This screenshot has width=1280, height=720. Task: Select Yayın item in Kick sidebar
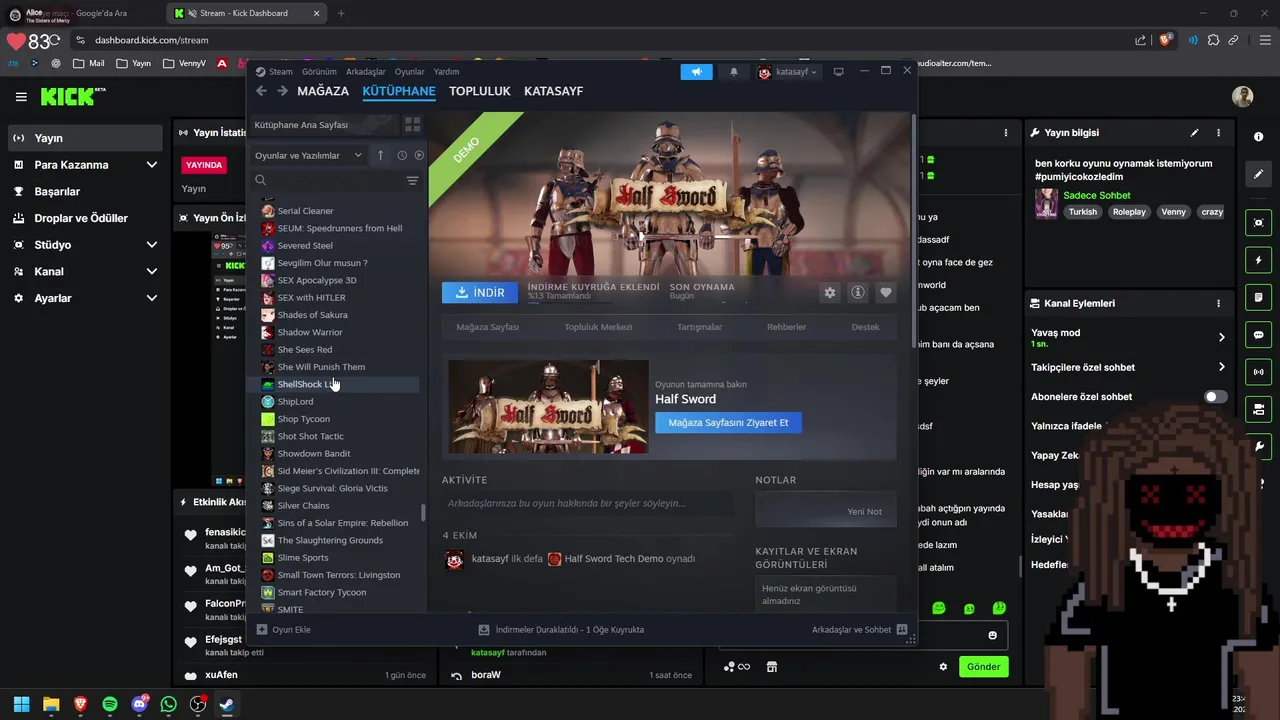point(85,138)
